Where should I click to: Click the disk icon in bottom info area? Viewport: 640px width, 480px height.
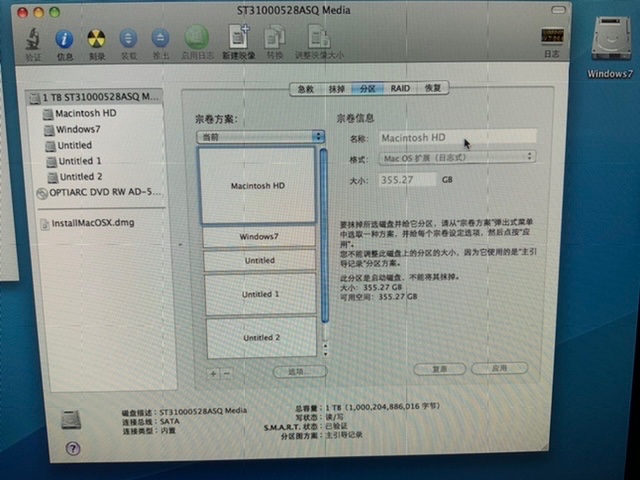(71, 420)
